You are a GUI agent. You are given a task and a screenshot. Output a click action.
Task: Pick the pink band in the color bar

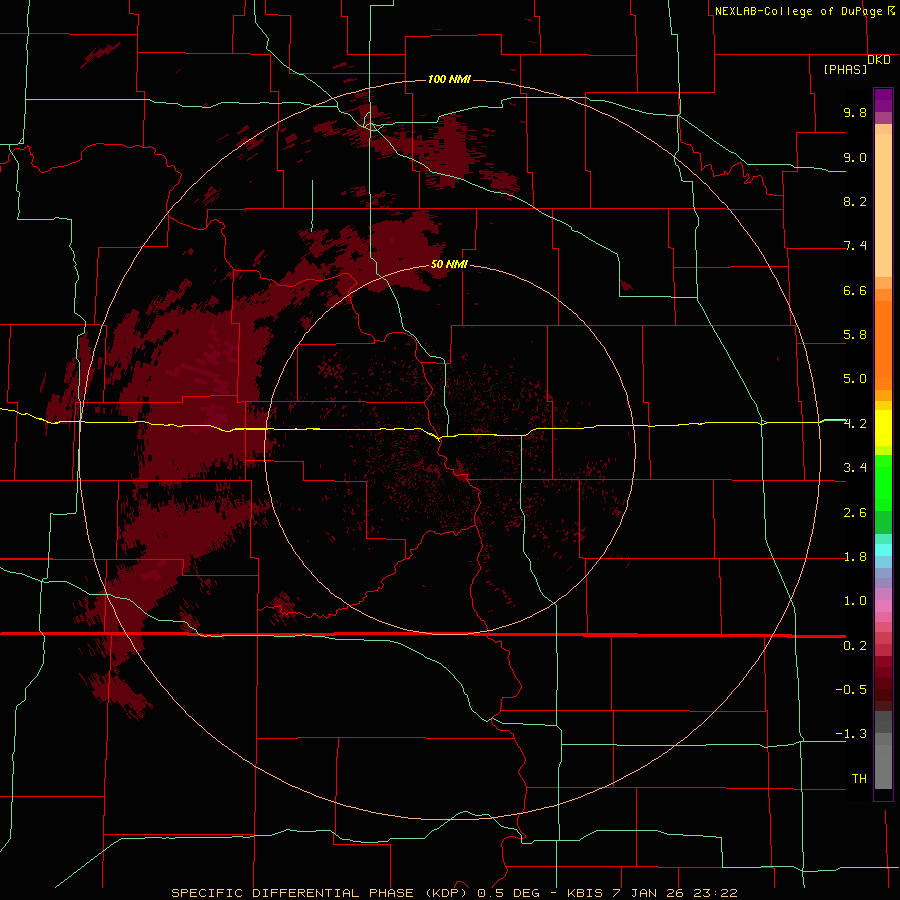click(883, 606)
